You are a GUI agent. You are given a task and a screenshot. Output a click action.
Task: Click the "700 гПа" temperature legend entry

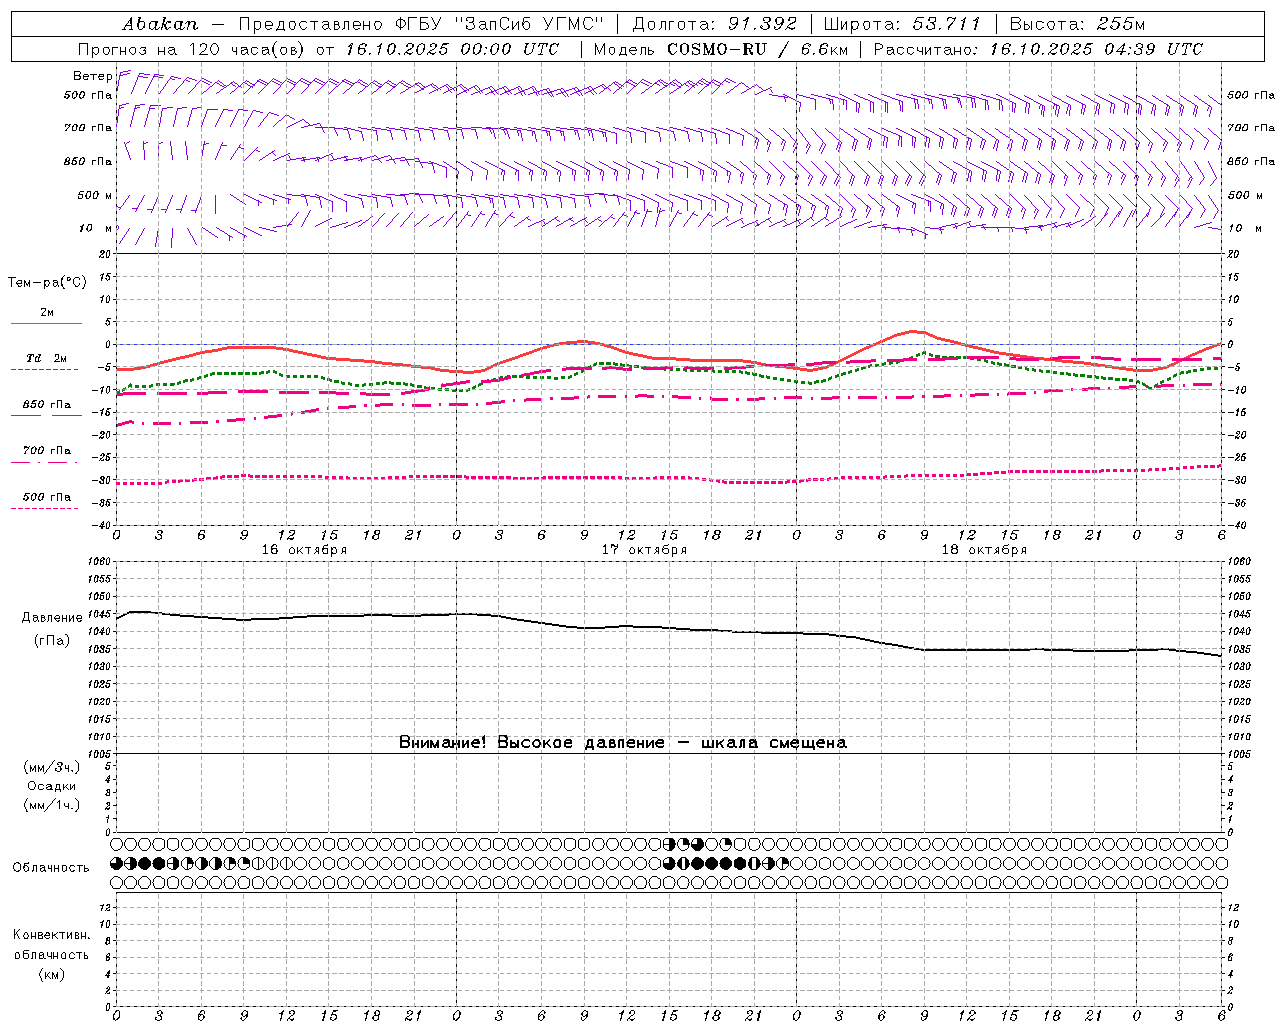point(47,451)
